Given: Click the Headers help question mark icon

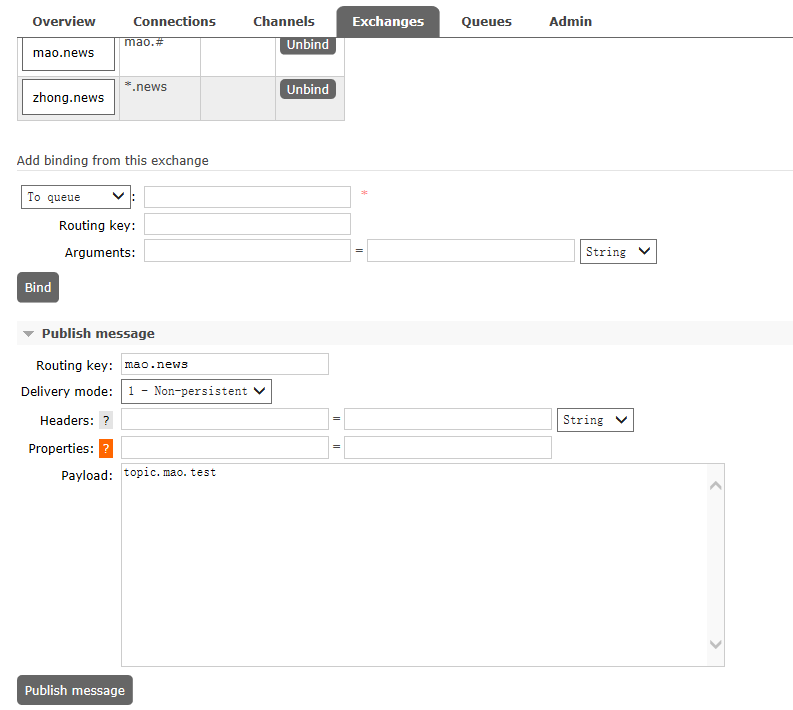Looking at the screenshot, I should (x=106, y=421).
